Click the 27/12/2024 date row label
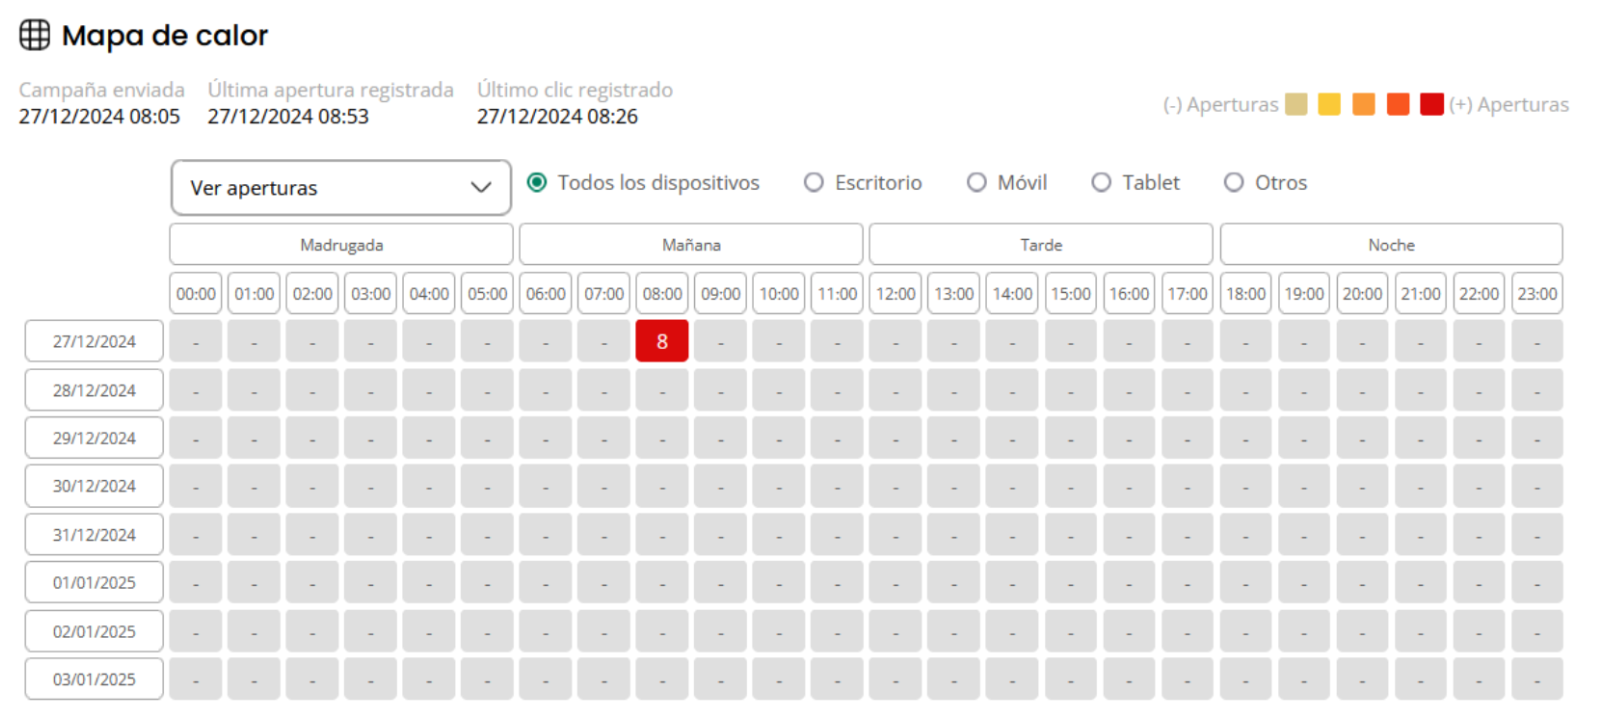The image size is (1603, 725). point(94,341)
